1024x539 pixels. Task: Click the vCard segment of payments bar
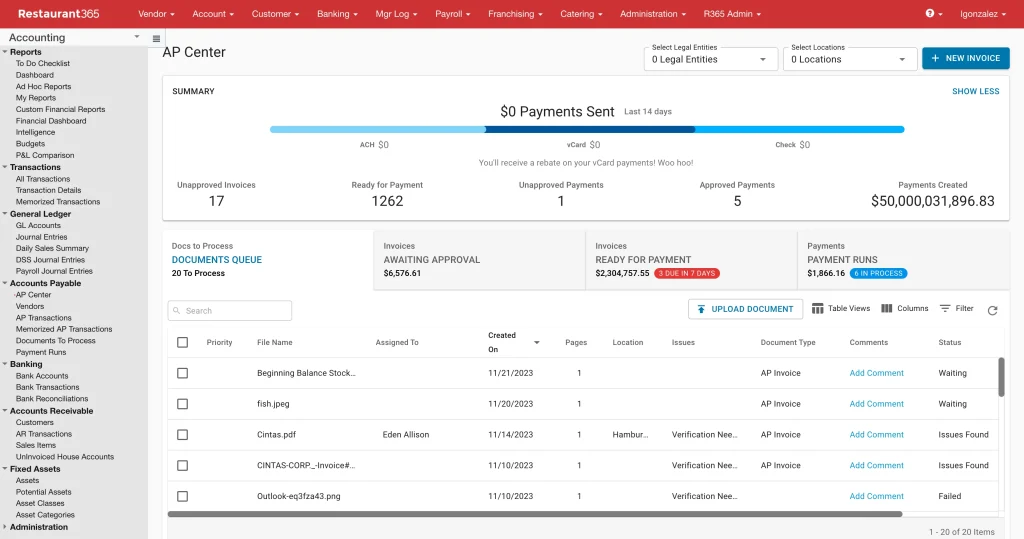590,130
